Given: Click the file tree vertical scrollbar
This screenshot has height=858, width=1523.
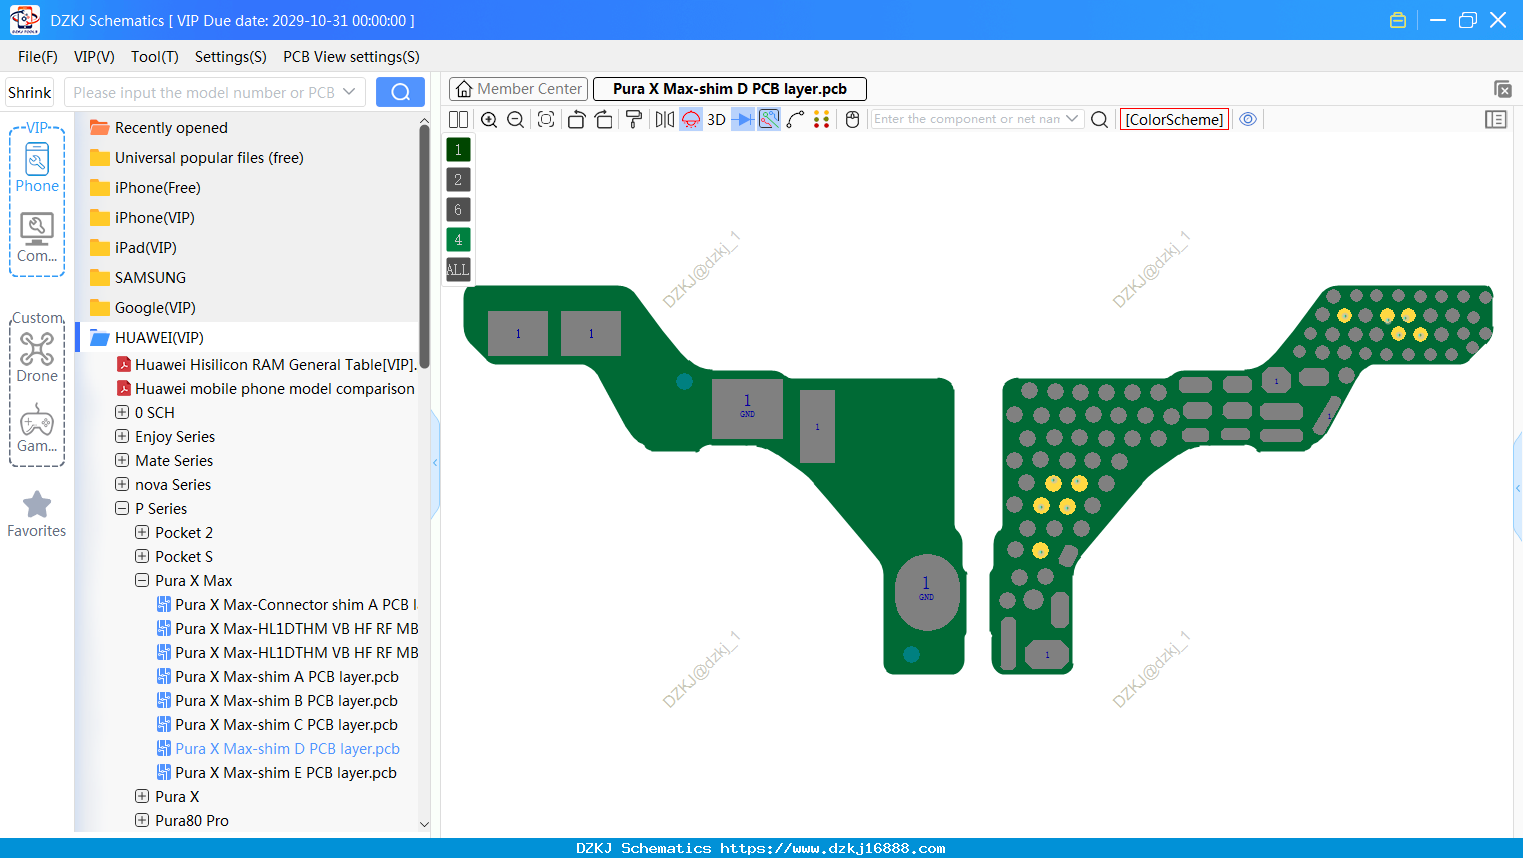Looking at the screenshot, I should pos(424,245).
